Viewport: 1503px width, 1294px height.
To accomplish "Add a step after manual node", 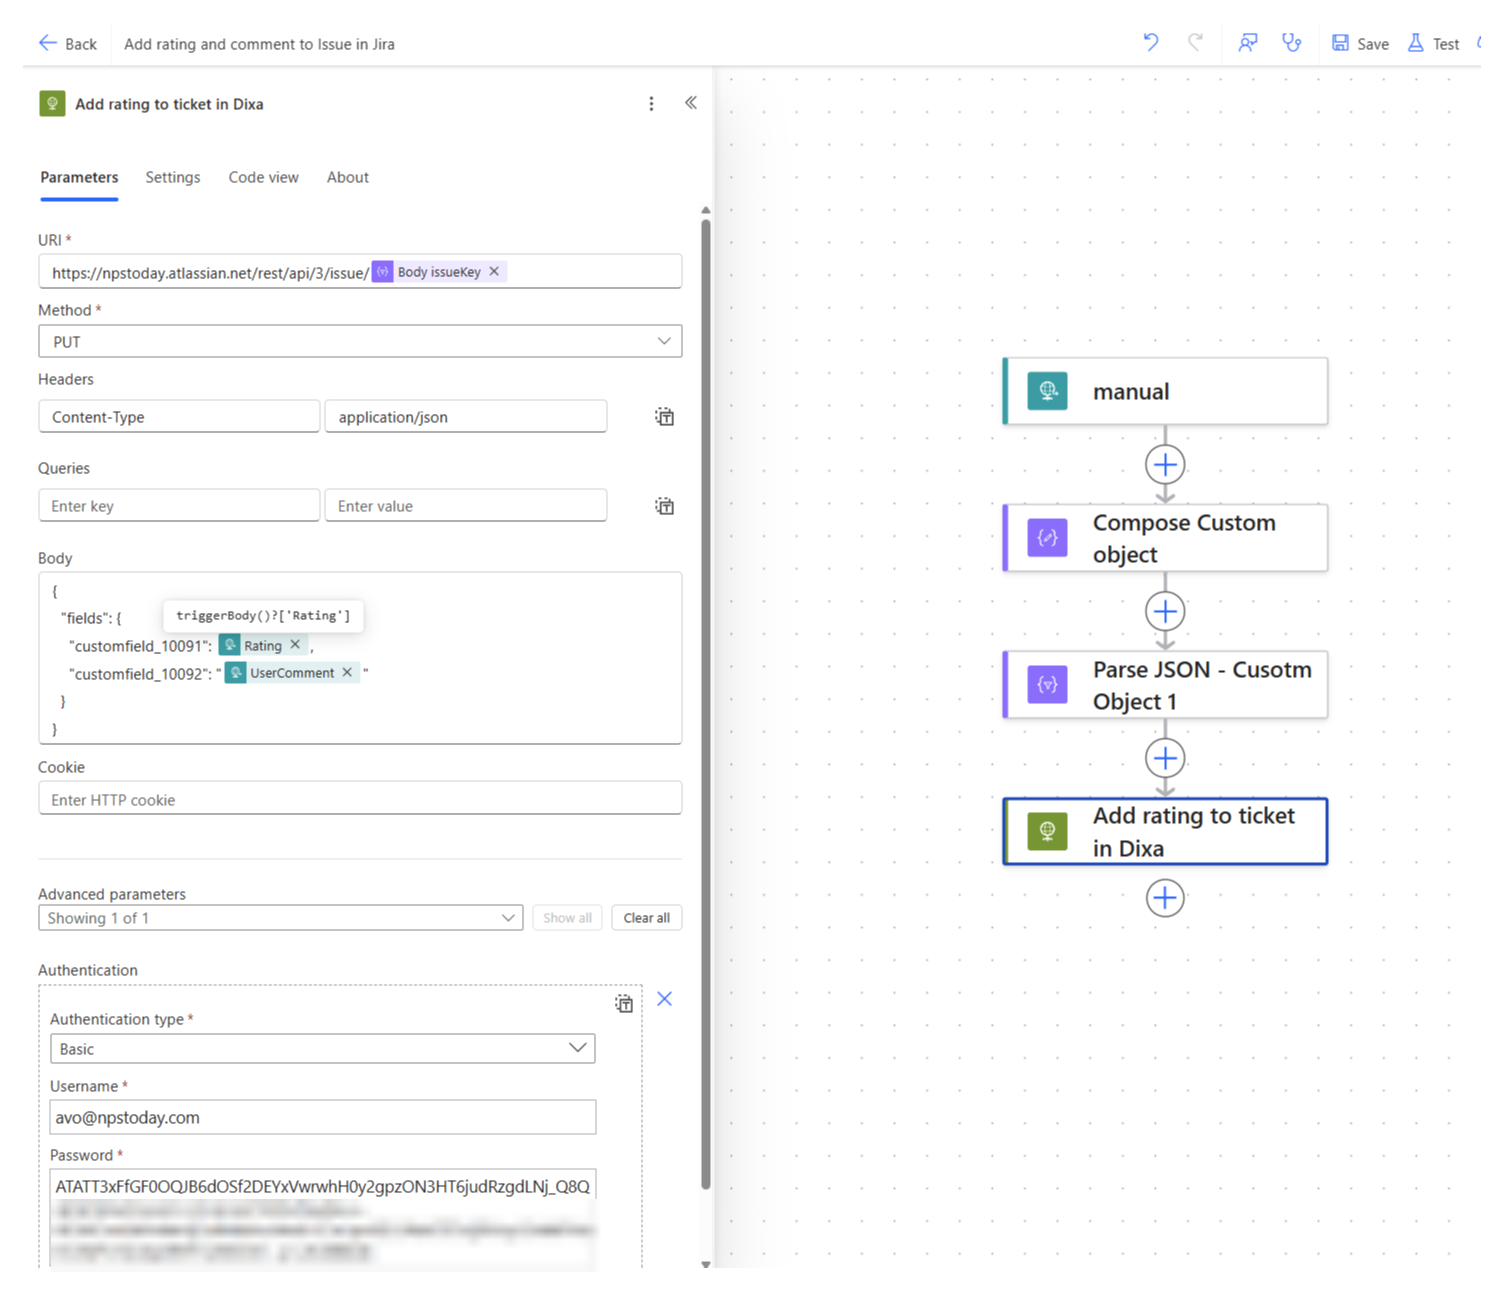I will pos(1165,465).
